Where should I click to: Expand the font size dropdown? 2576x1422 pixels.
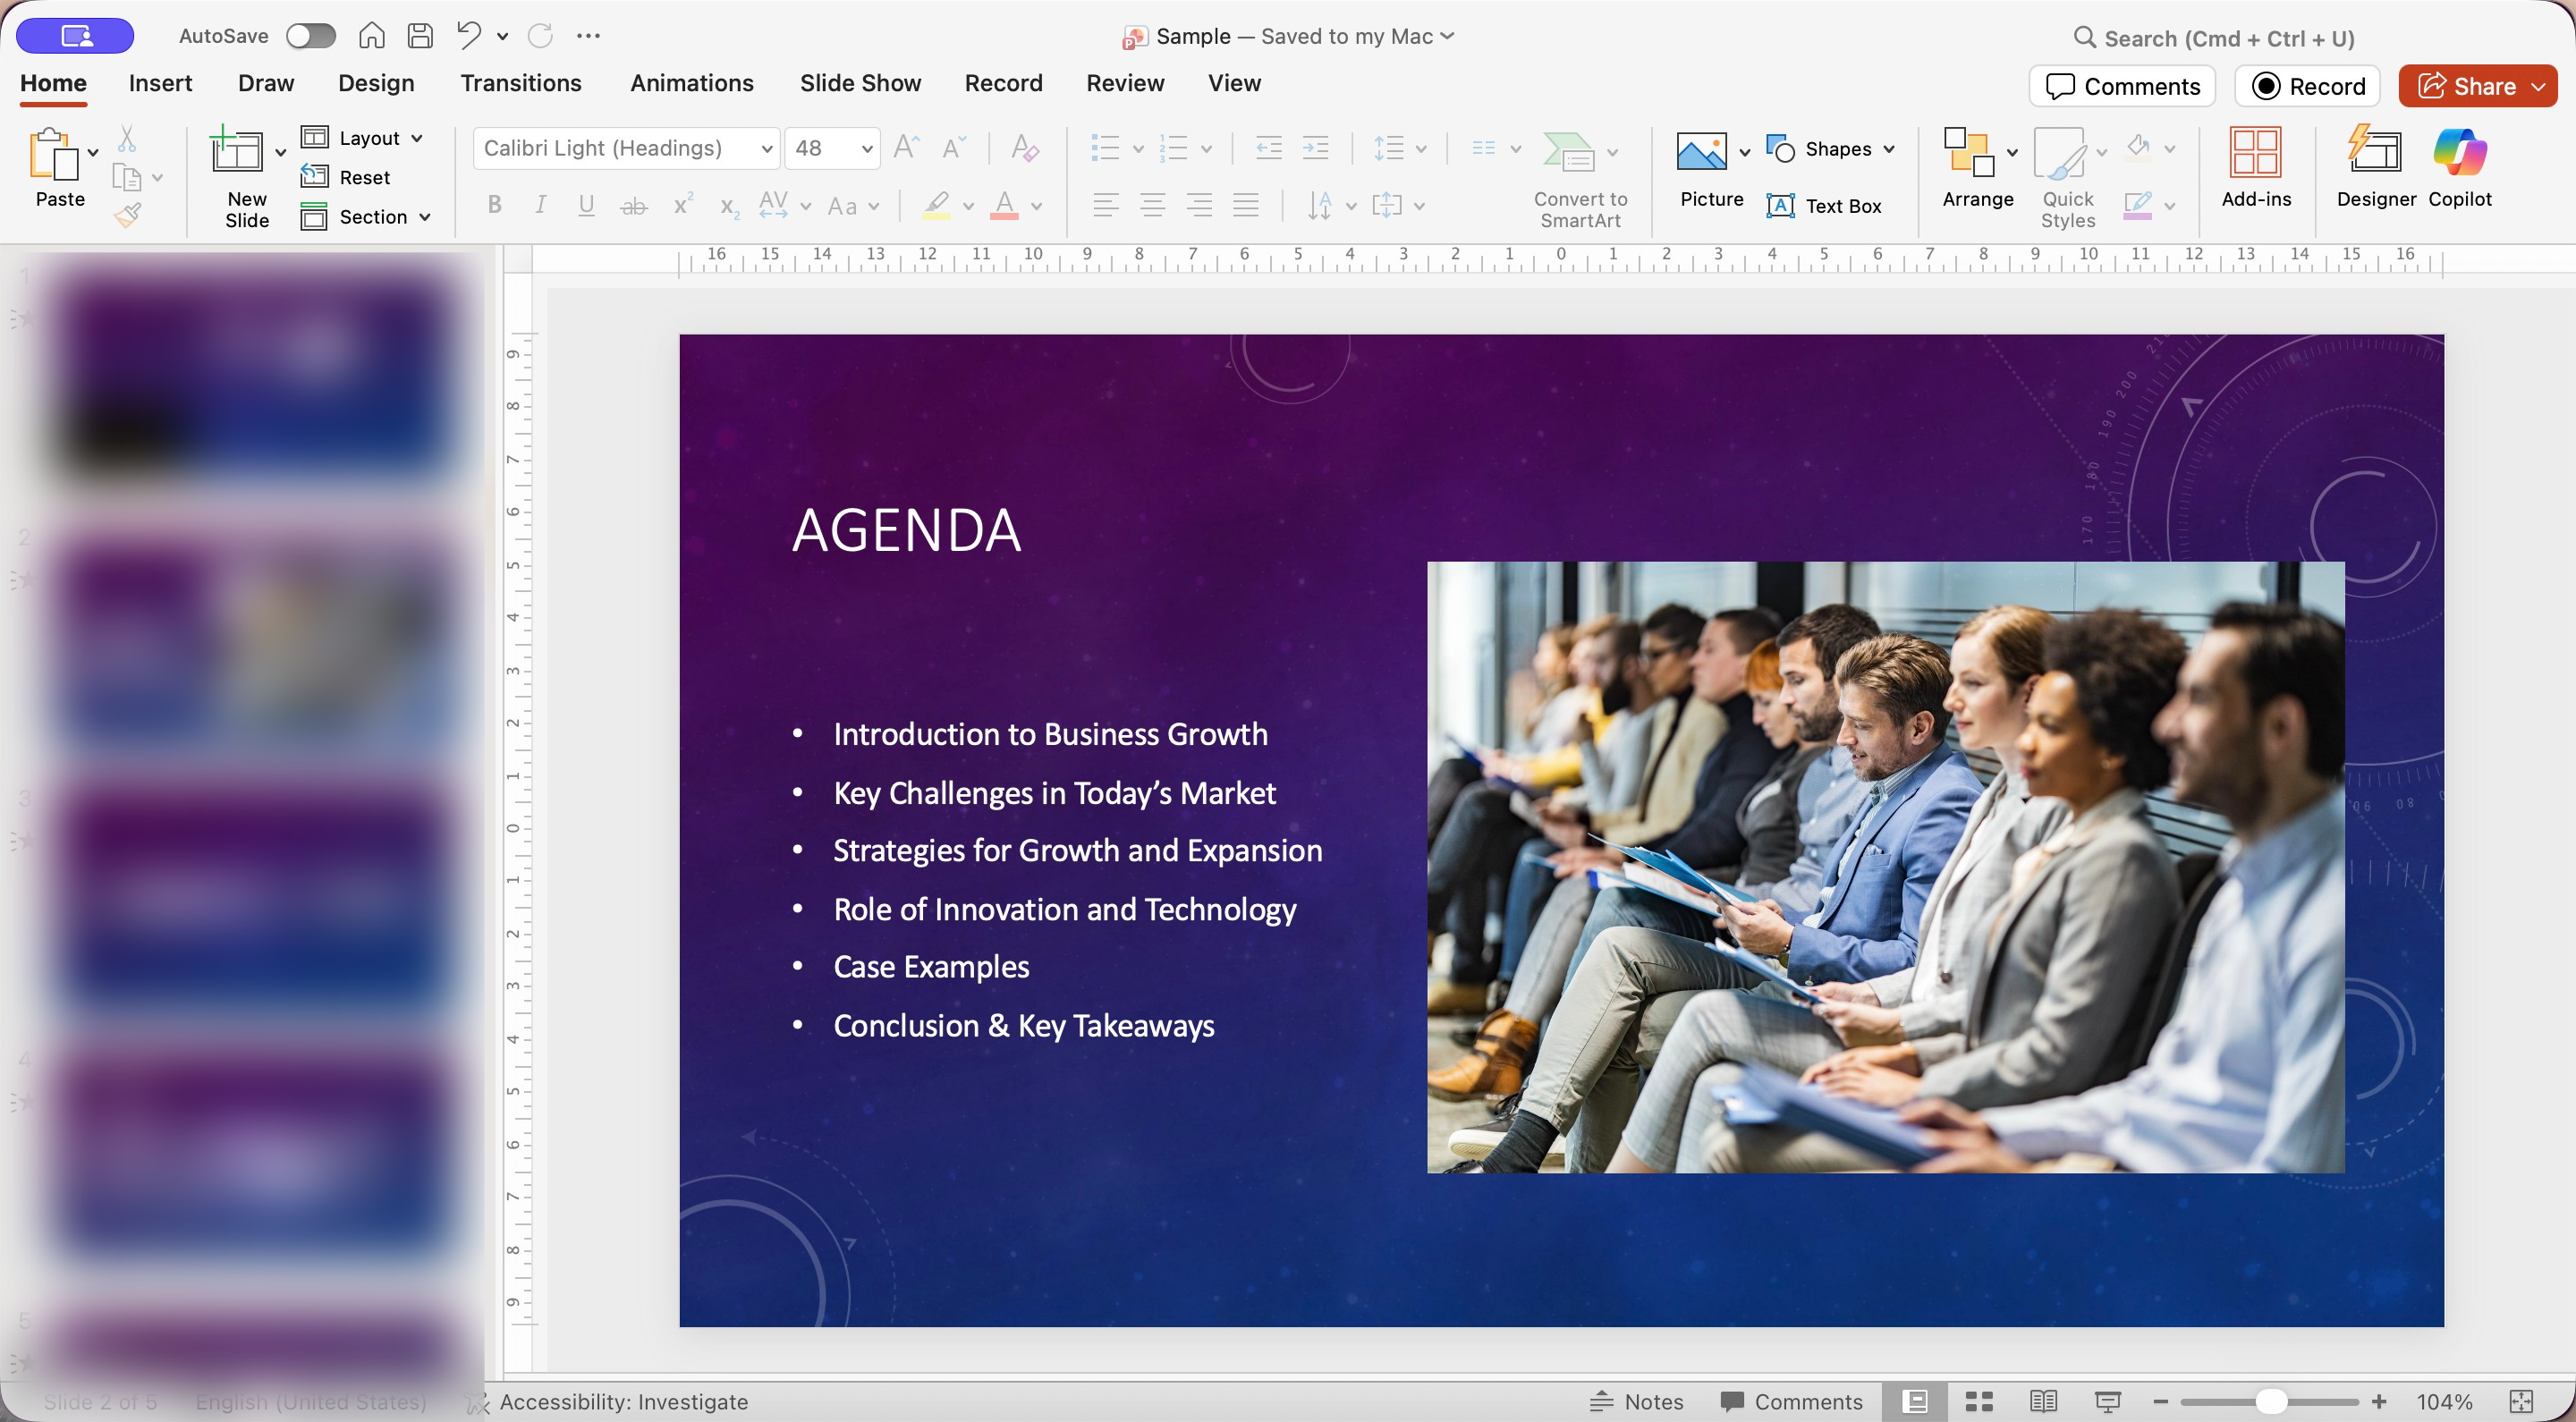866,149
